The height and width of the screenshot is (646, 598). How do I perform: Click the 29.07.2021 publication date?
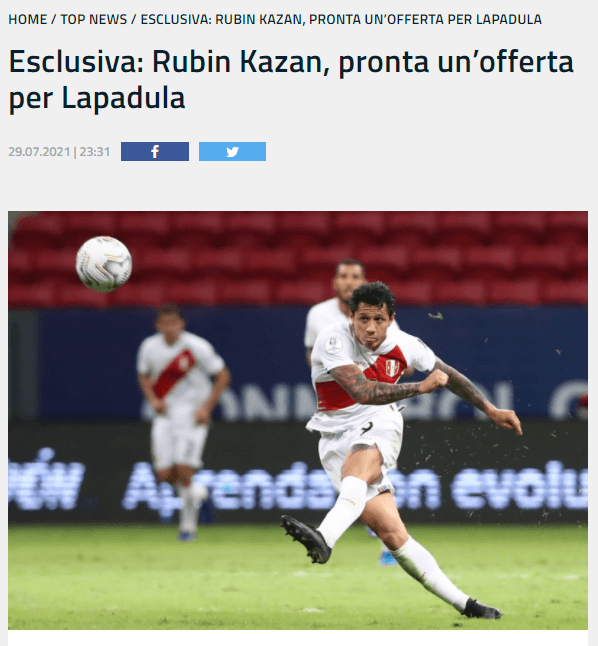[x=39, y=152]
